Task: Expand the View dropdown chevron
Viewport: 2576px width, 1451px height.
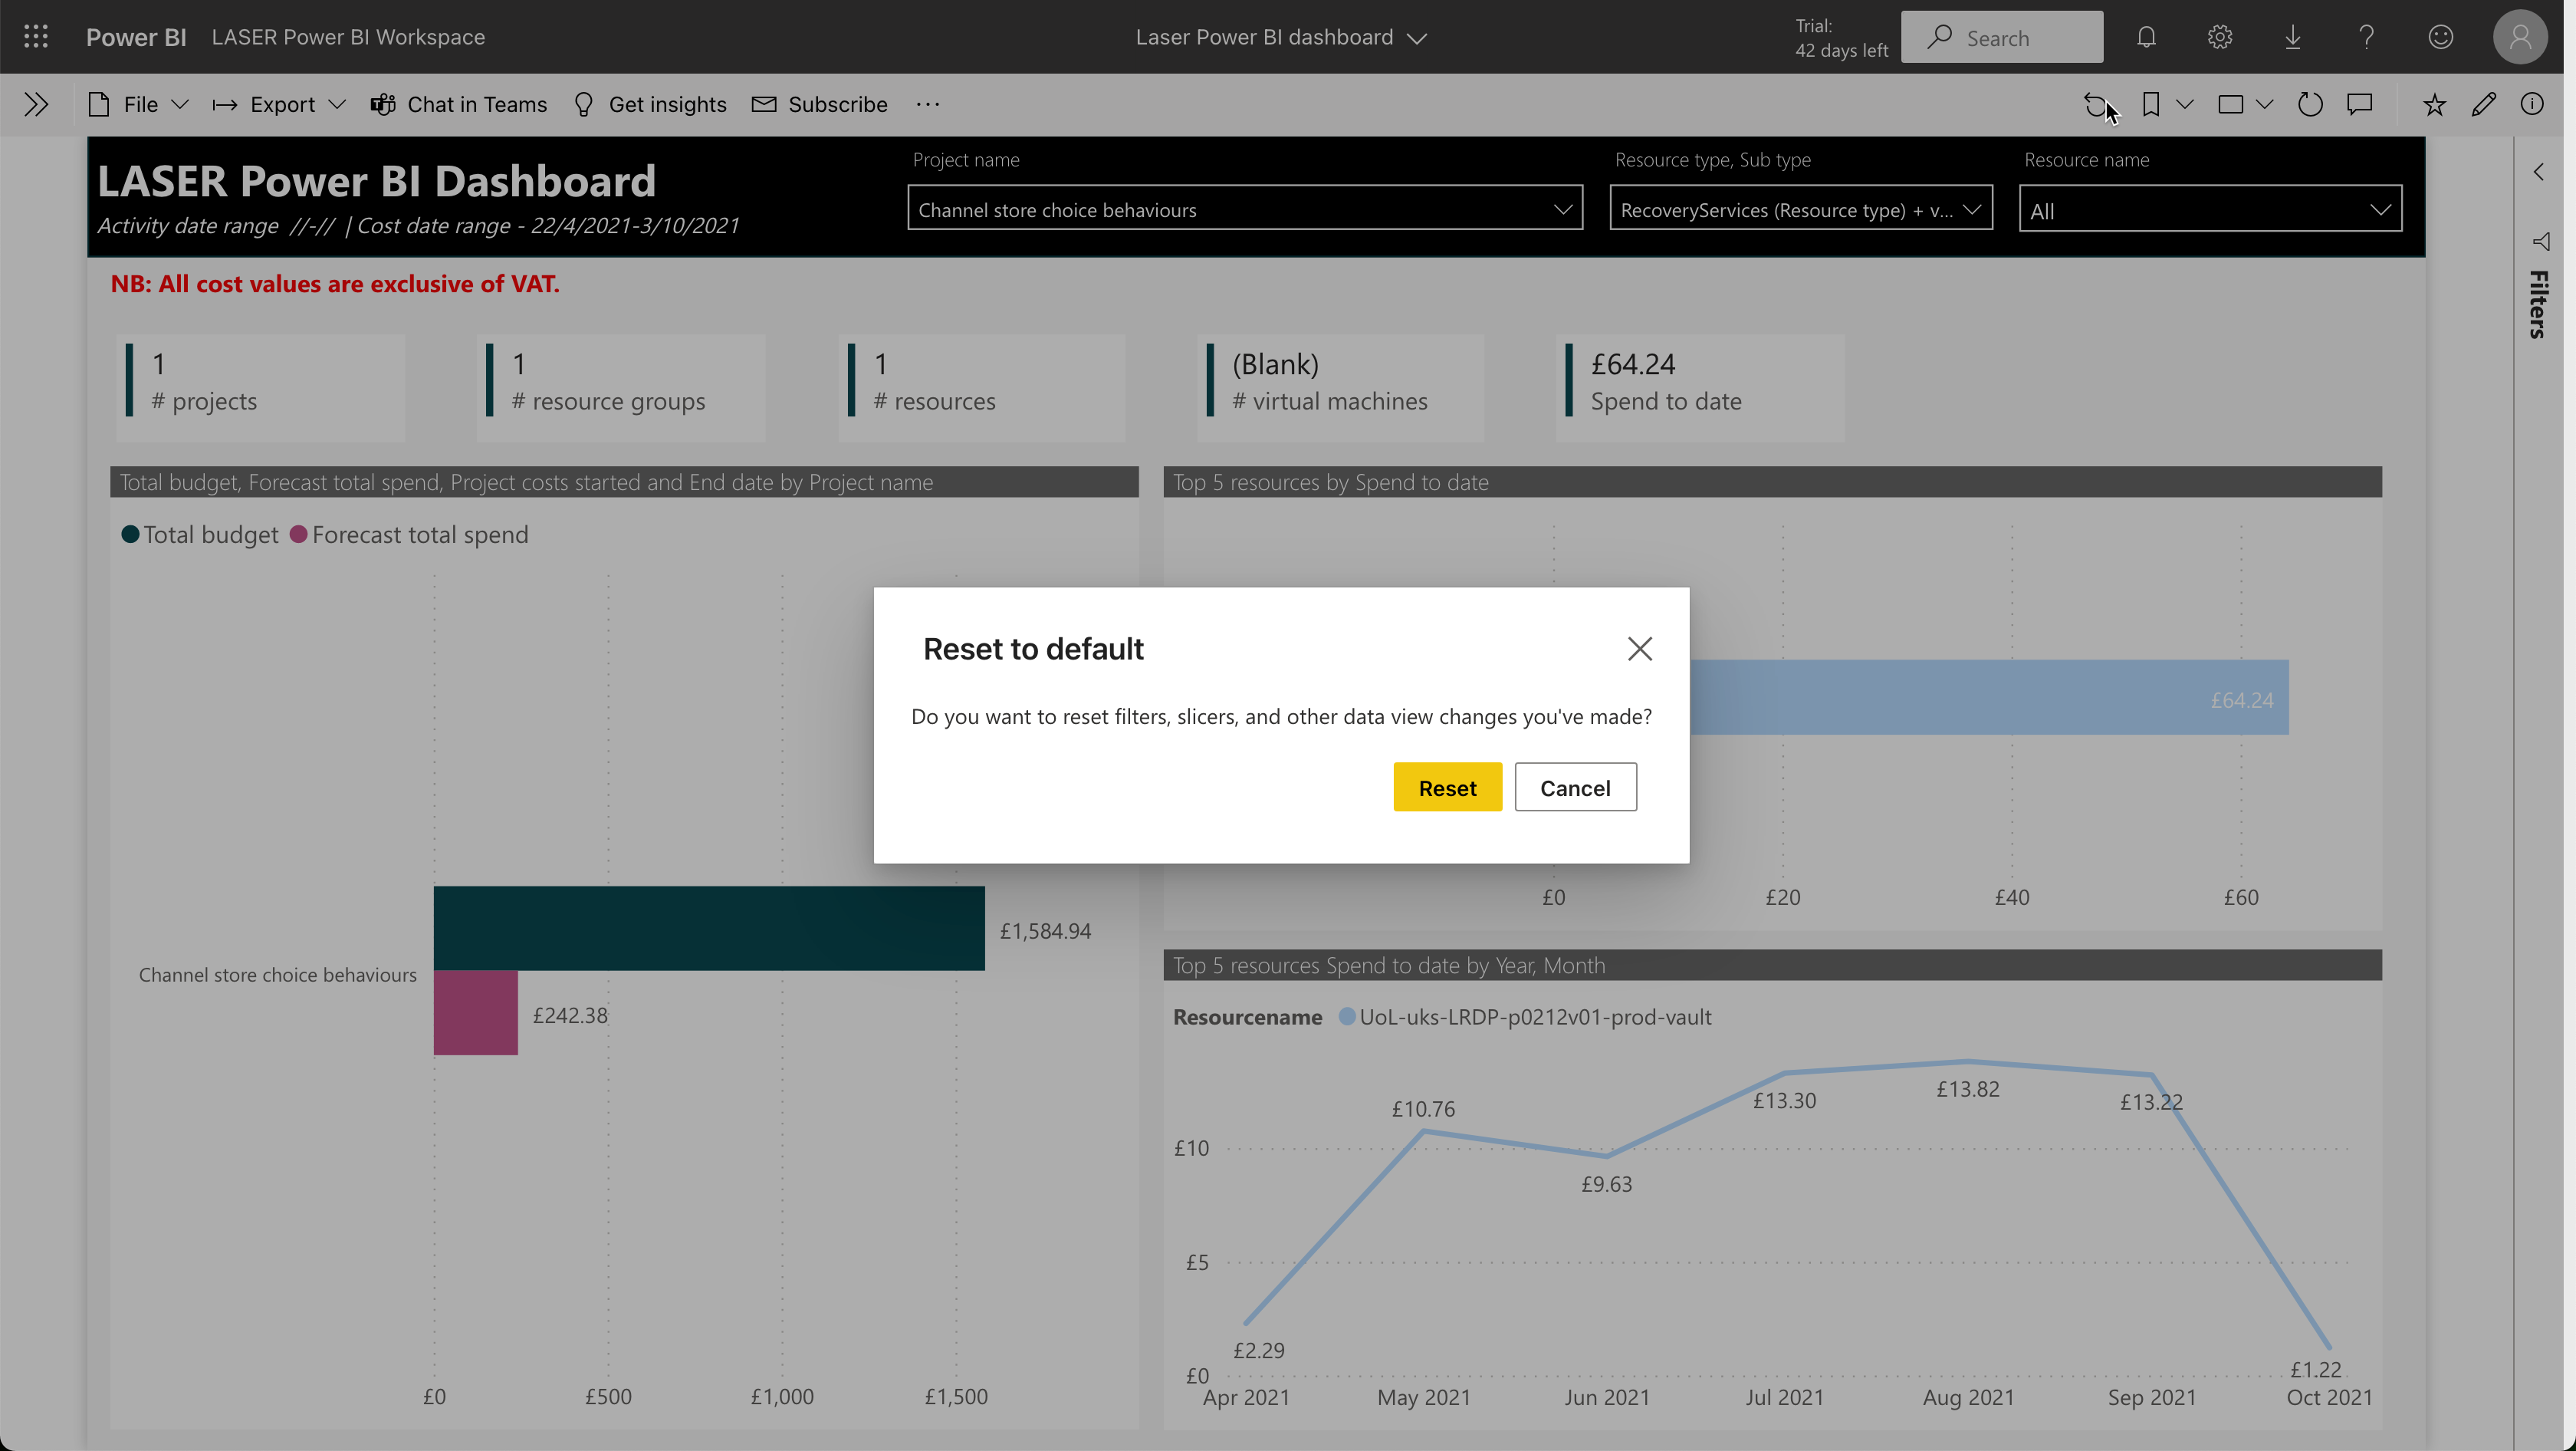Action: 2265,104
